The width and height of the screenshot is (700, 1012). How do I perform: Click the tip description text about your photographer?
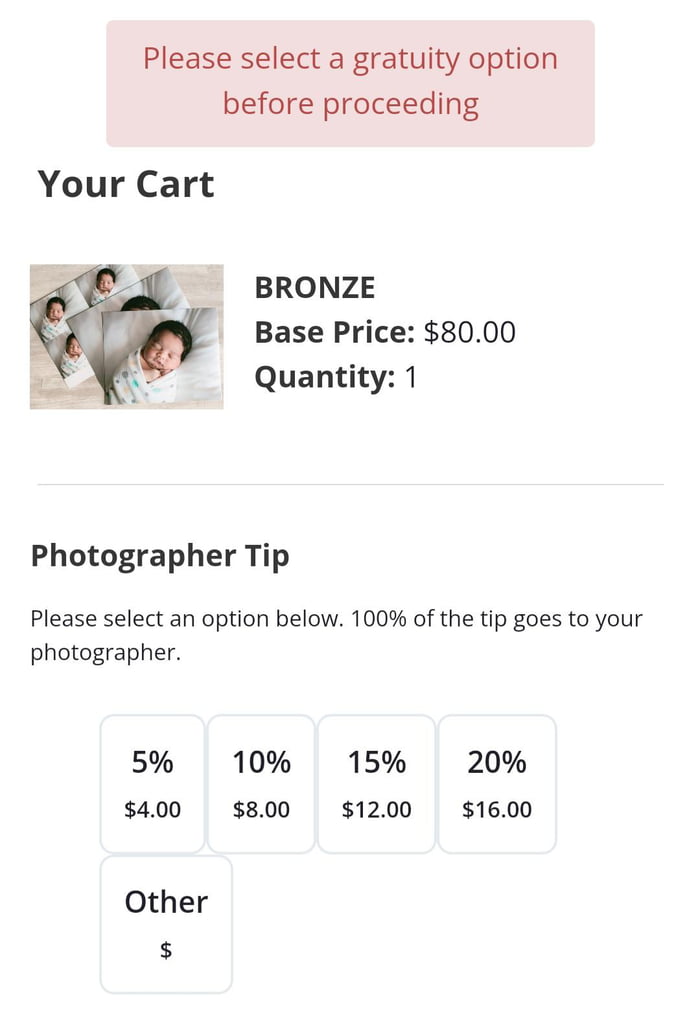click(x=336, y=636)
